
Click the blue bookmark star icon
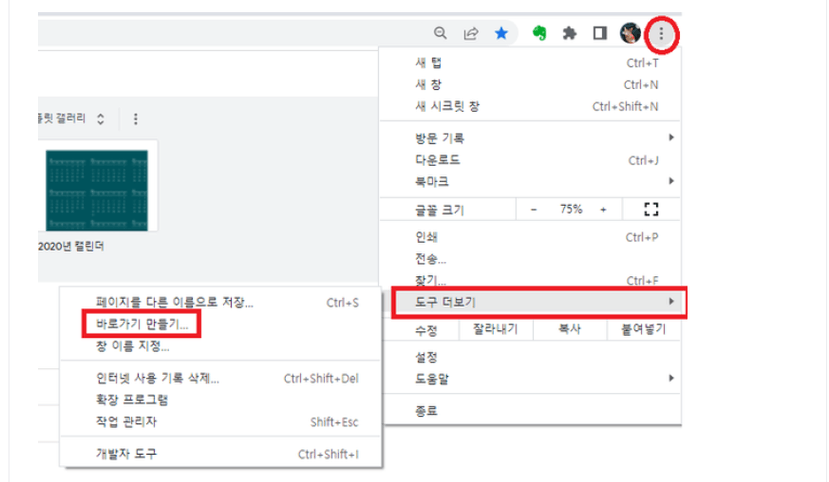tap(501, 33)
